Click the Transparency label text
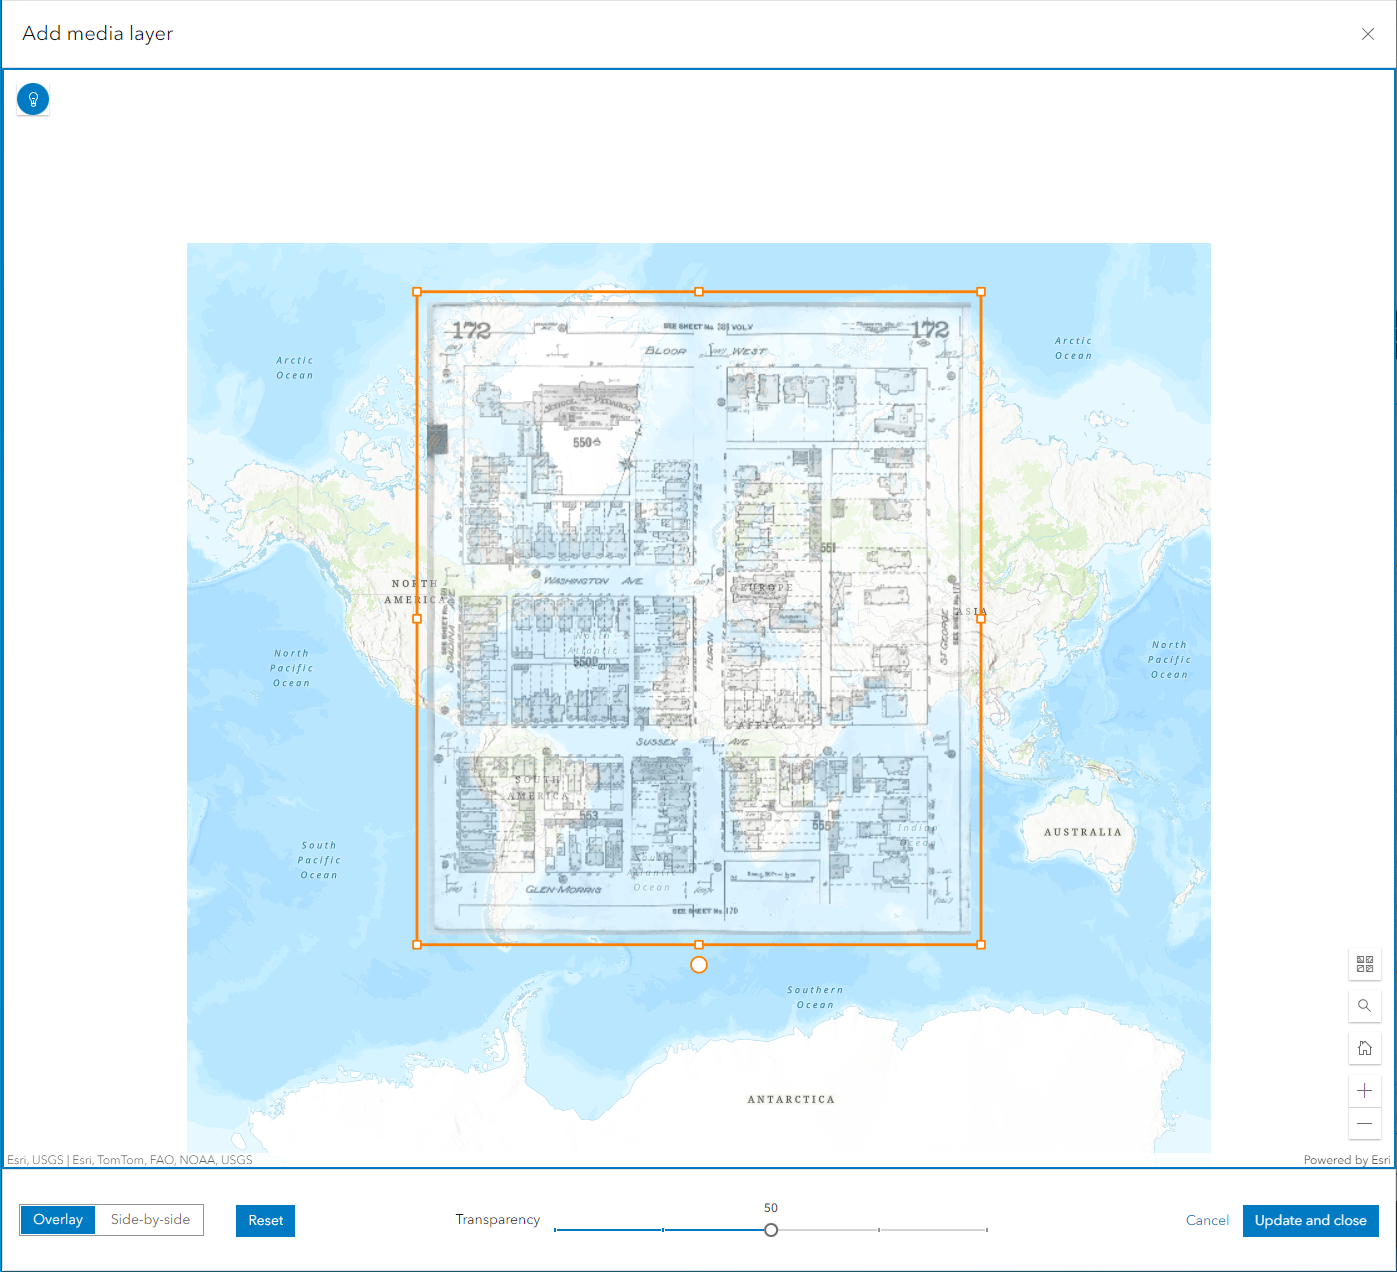Viewport: 1397px width, 1272px height. click(498, 1220)
